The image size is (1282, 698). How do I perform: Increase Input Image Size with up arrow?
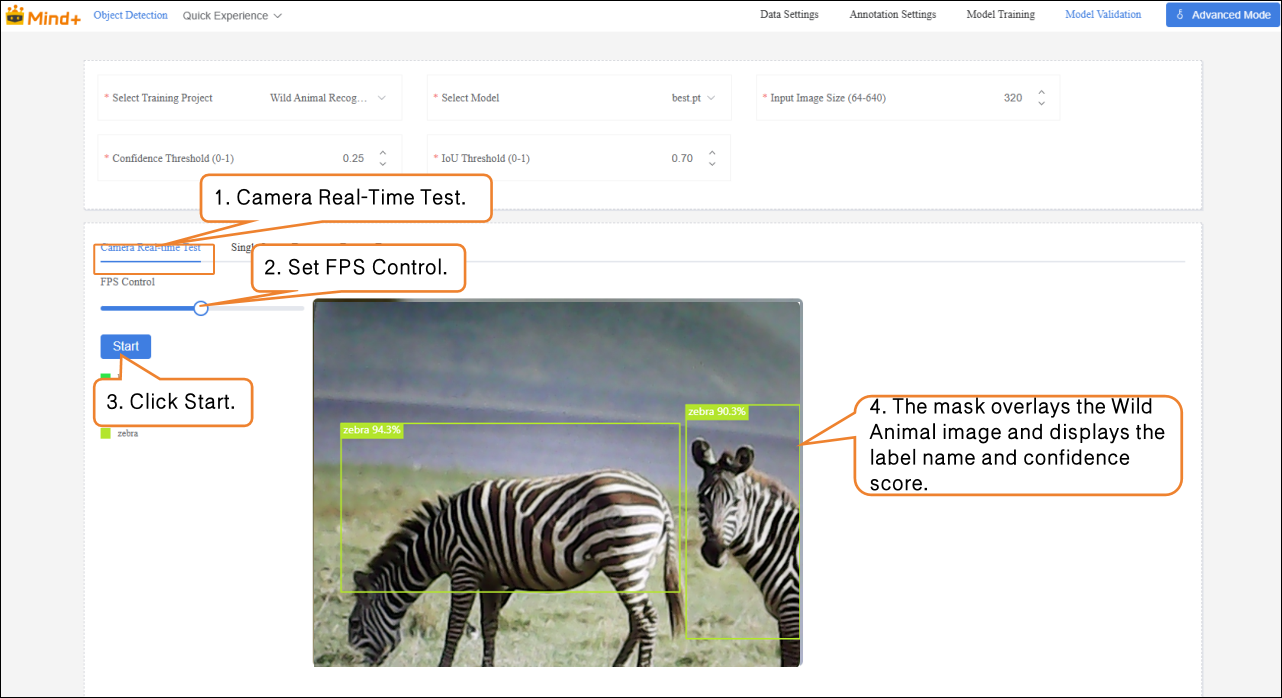(1041, 92)
